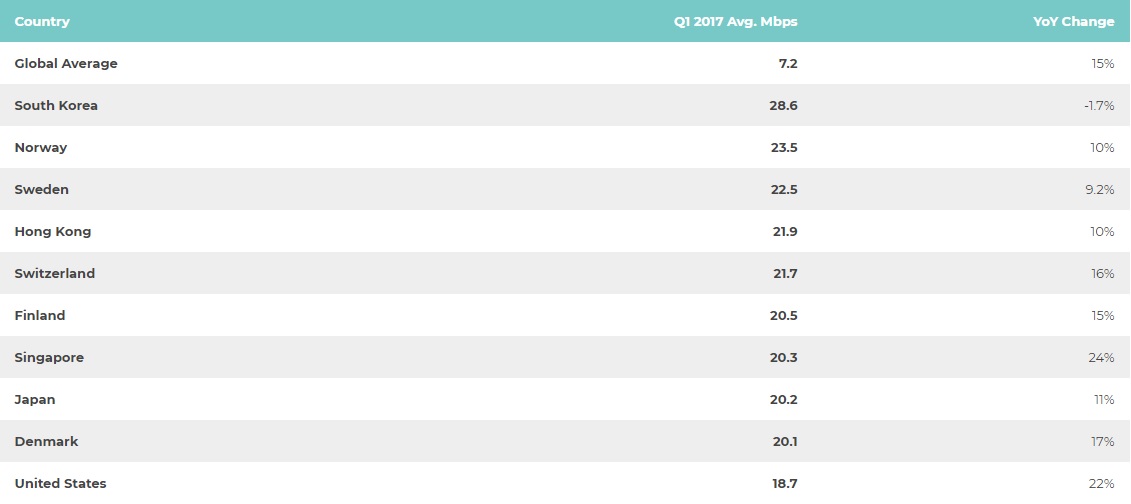Viewport: 1131px width, 504px height.
Task: Click the Country column header
Action: pos(42,22)
